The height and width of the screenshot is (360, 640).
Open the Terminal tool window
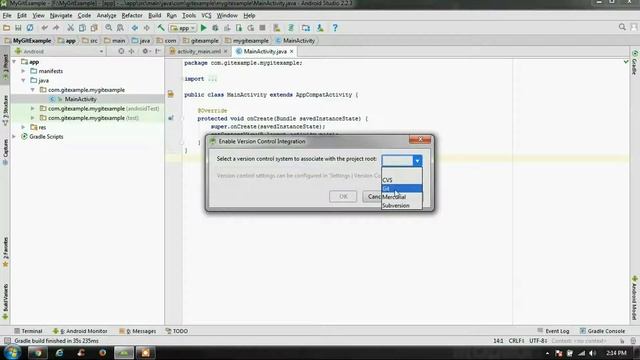[x=28, y=331]
